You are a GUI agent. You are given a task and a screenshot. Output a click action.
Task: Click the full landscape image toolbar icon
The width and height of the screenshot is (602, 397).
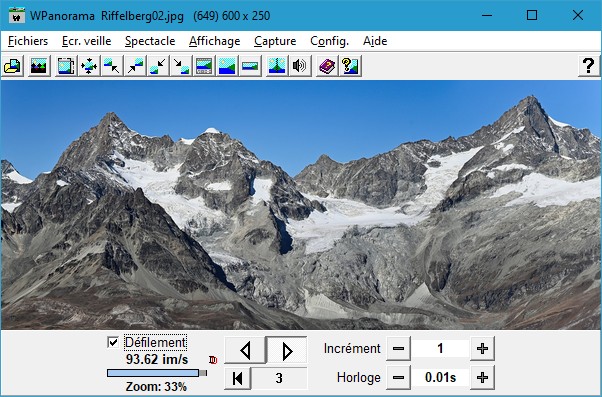point(227,66)
